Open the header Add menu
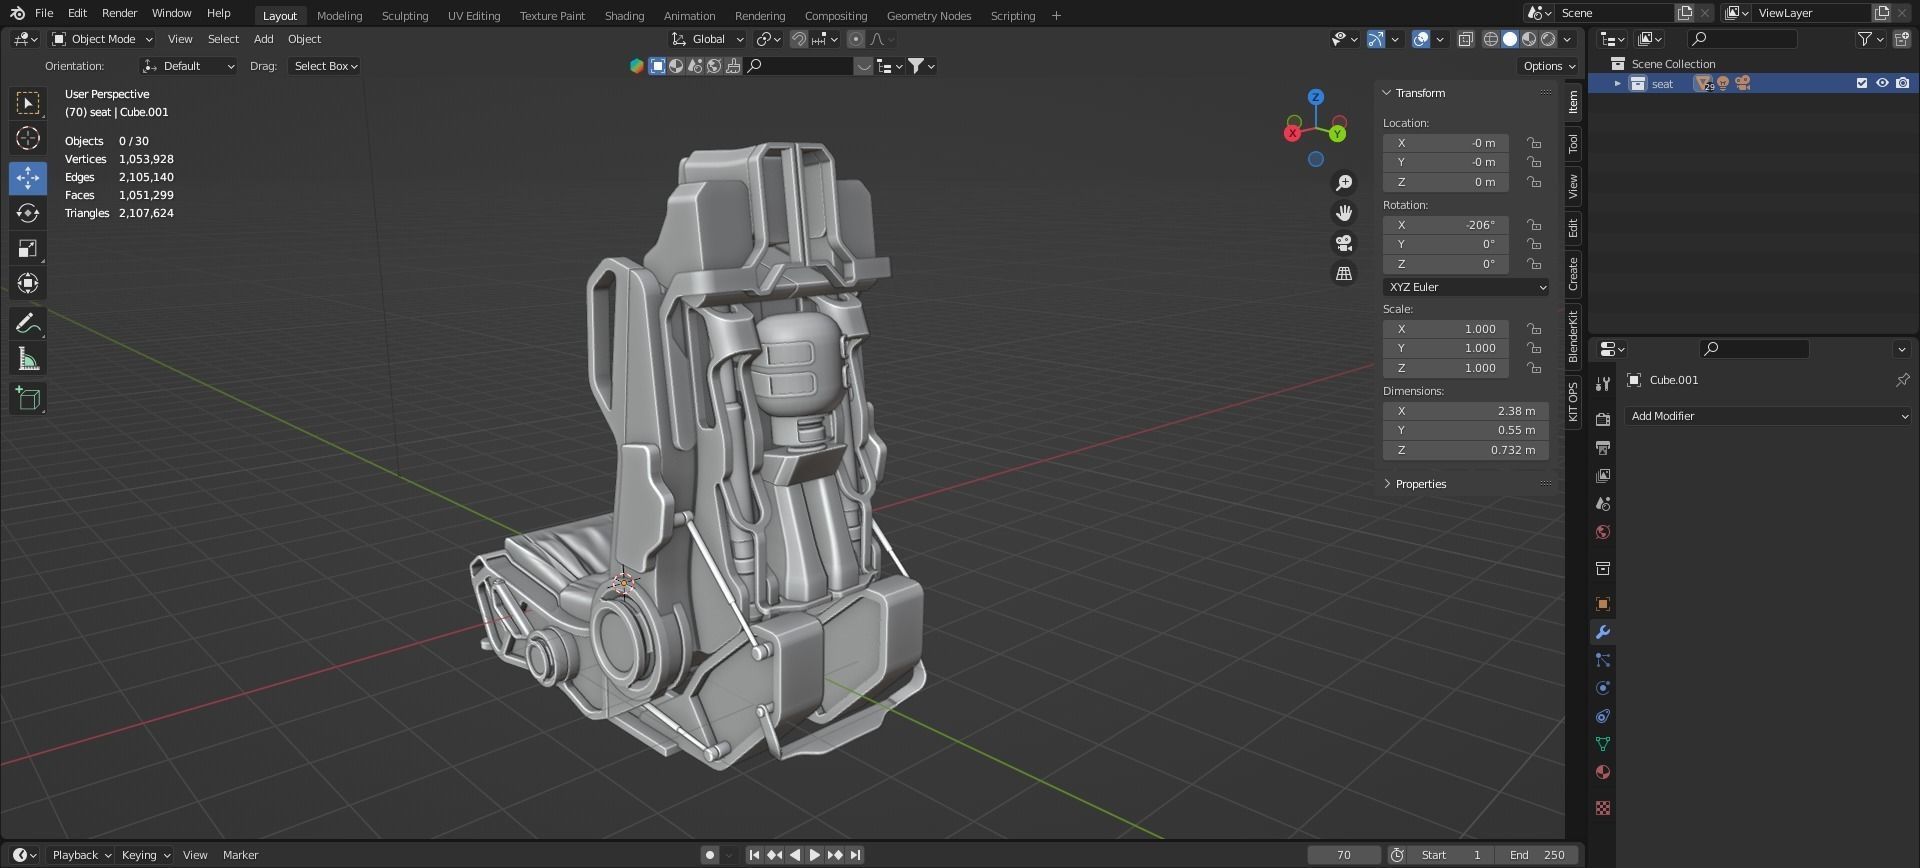This screenshot has width=1920, height=868. coord(263,39)
